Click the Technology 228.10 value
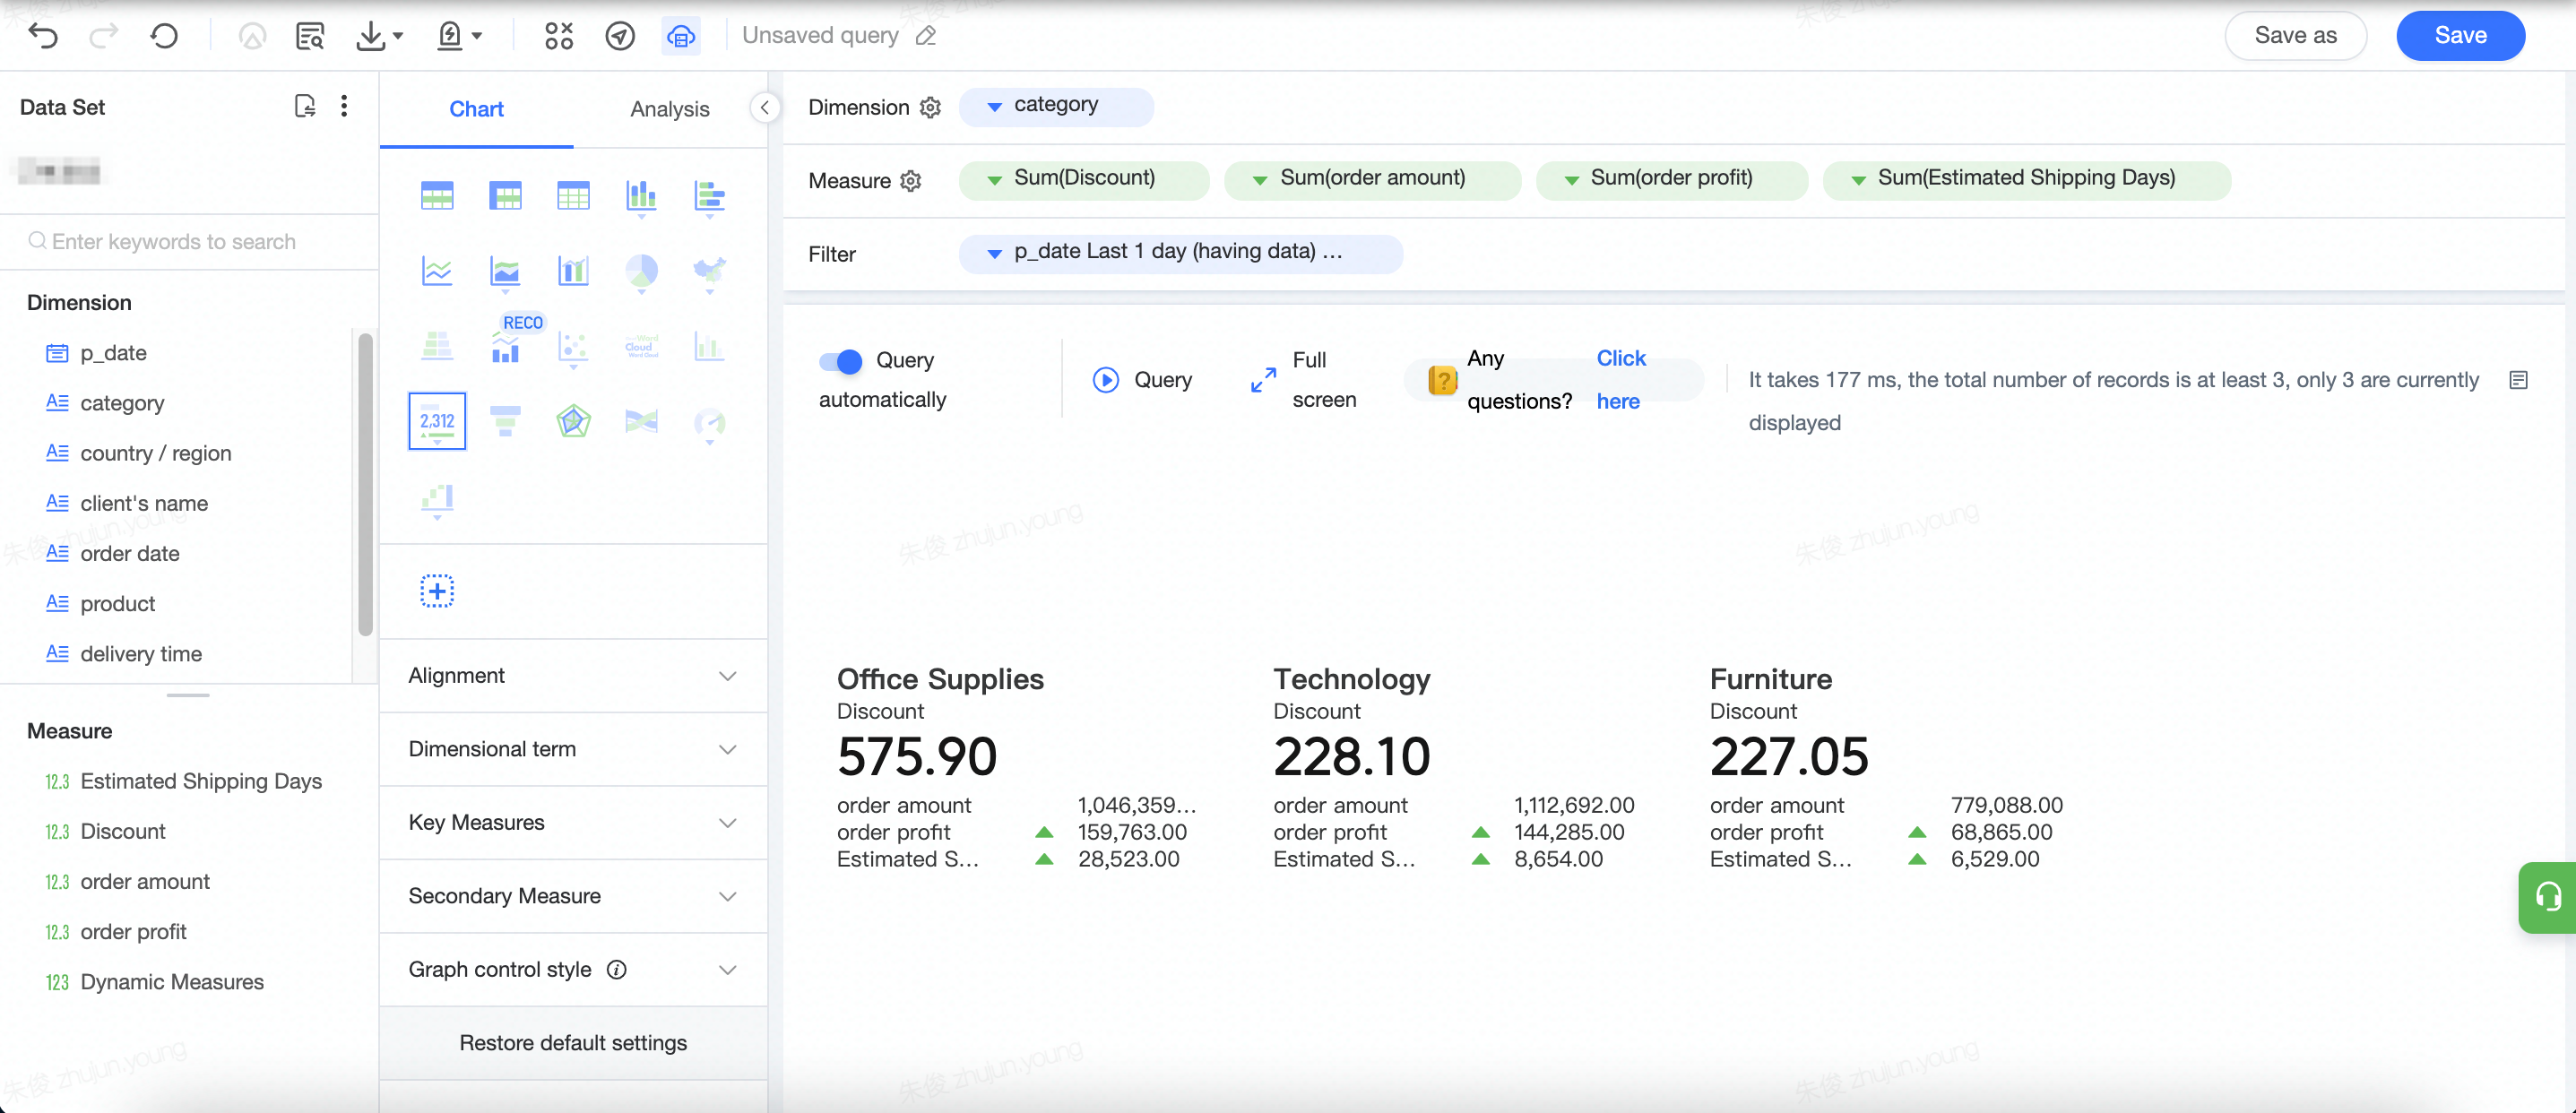 click(x=1352, y=757)
